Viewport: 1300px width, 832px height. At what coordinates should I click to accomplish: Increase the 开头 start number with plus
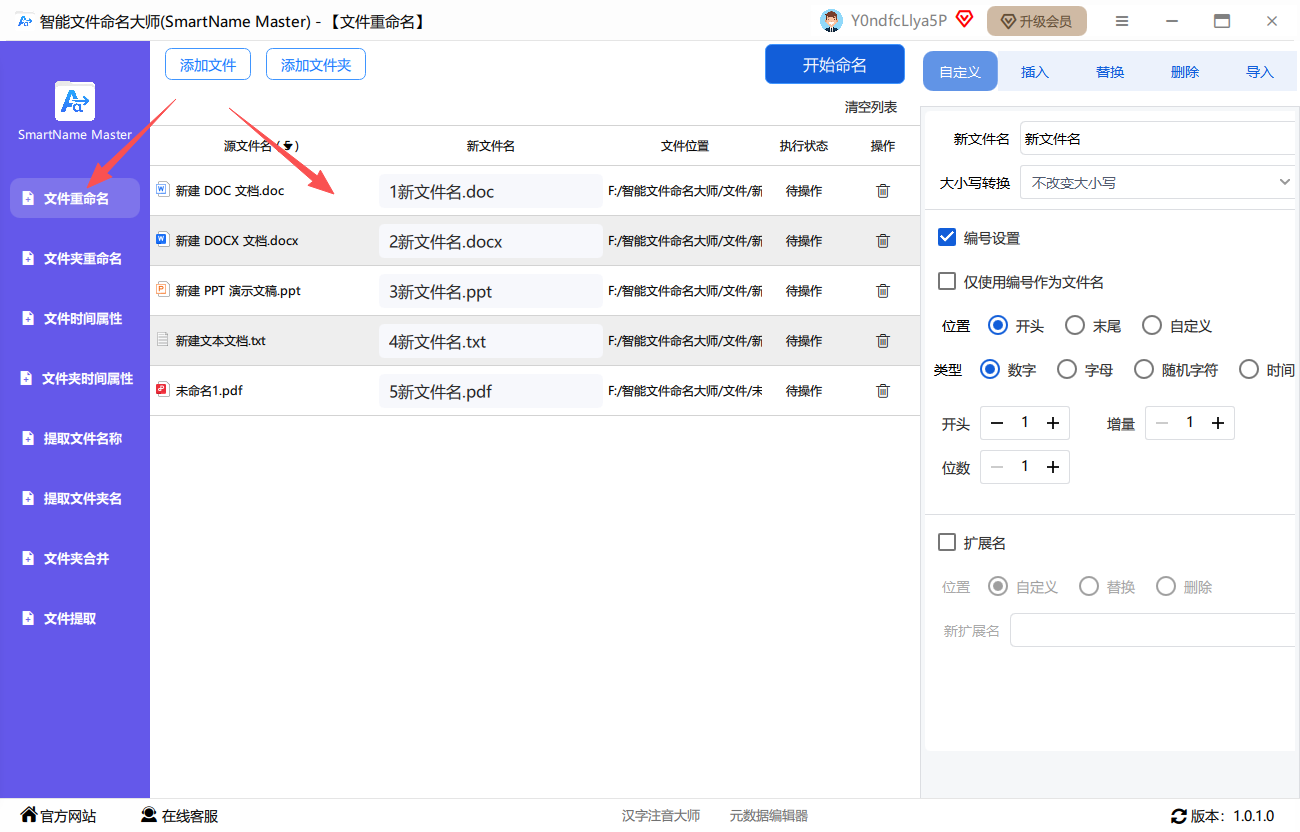pos(1052,424)
